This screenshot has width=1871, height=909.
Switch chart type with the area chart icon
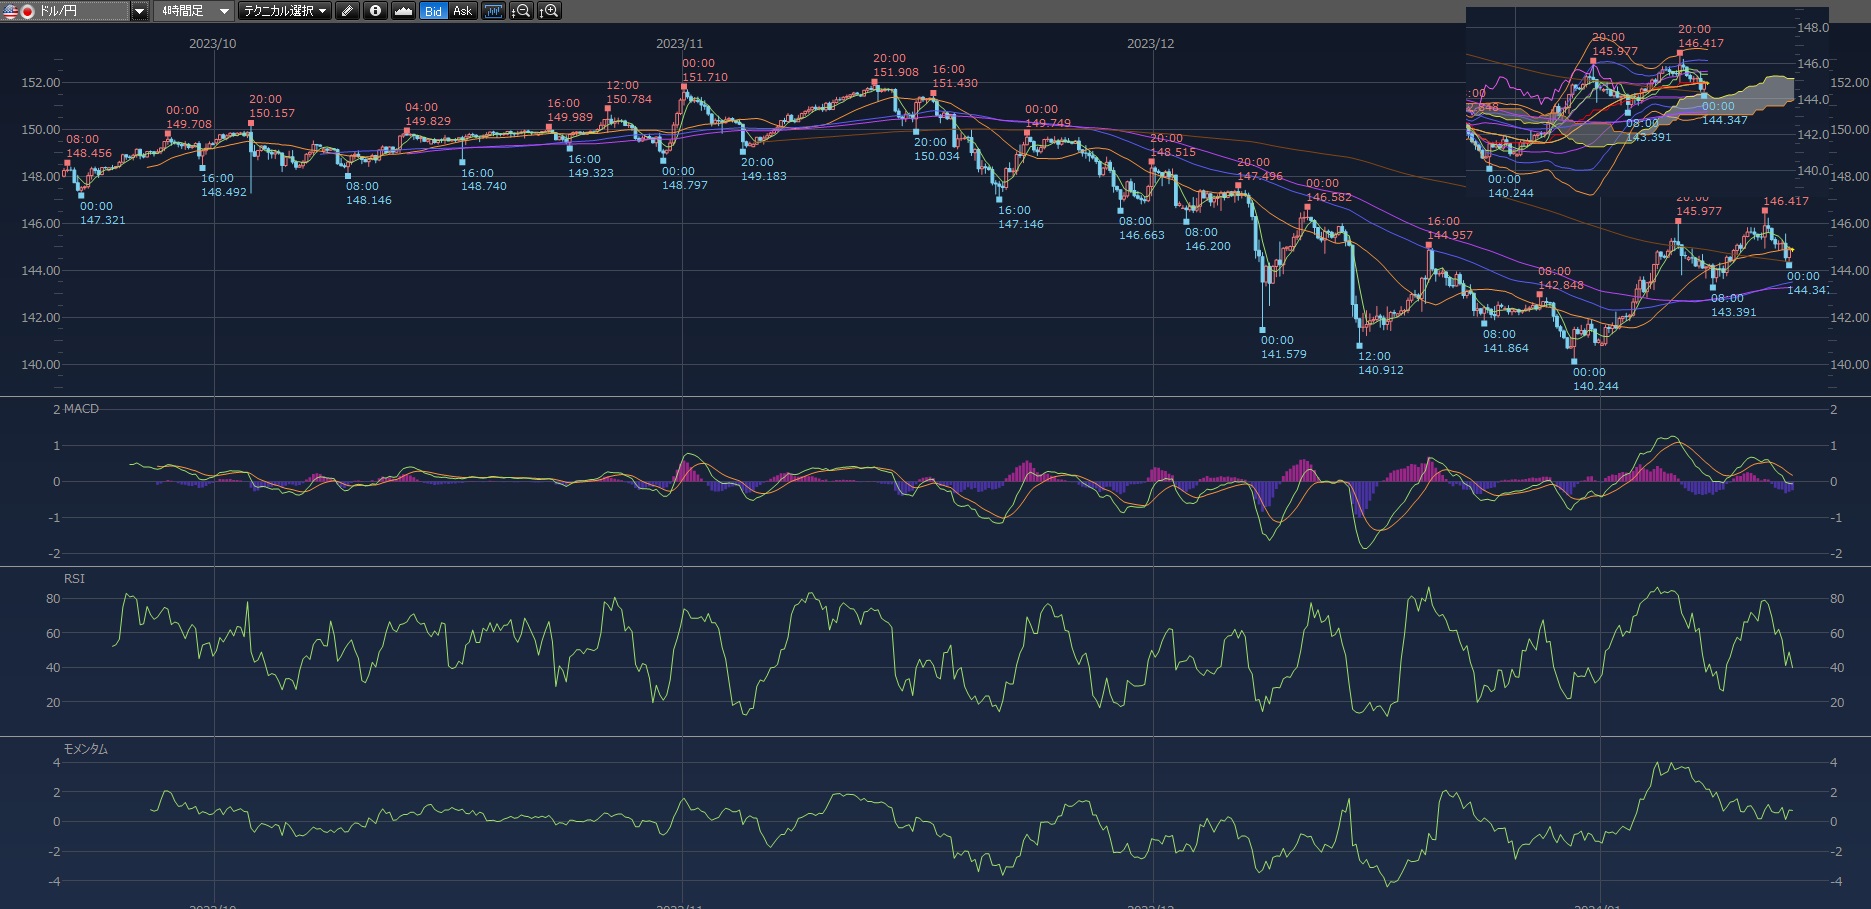click(x=403, y=11)
